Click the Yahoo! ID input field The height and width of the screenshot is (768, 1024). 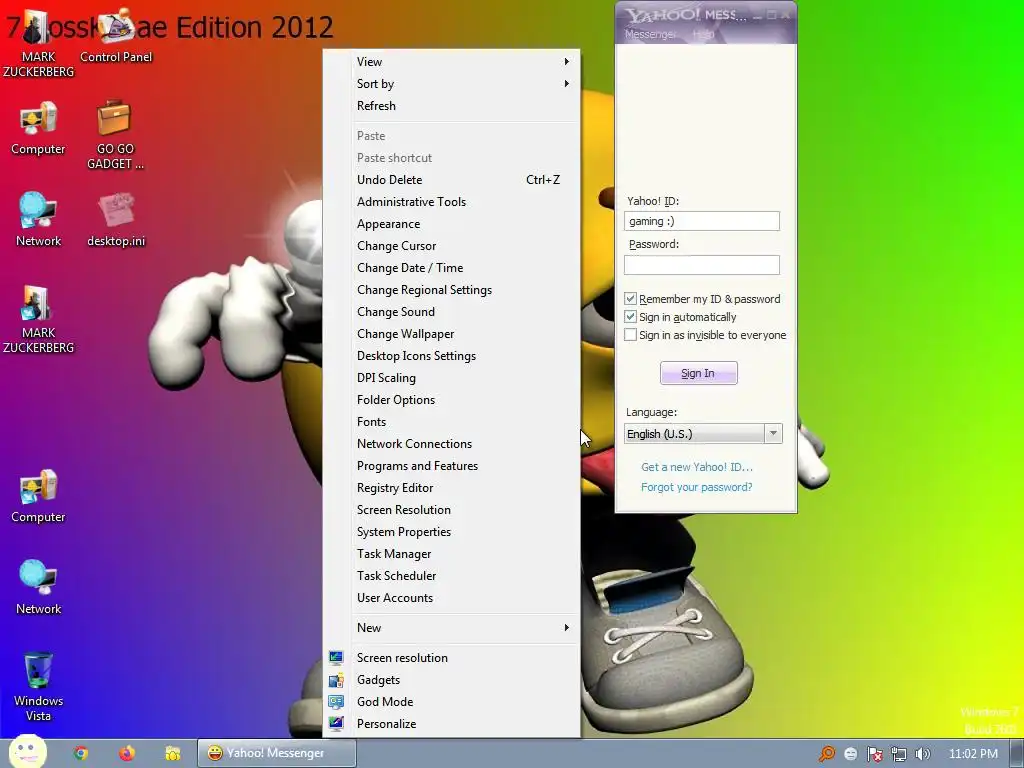(701, 221)
